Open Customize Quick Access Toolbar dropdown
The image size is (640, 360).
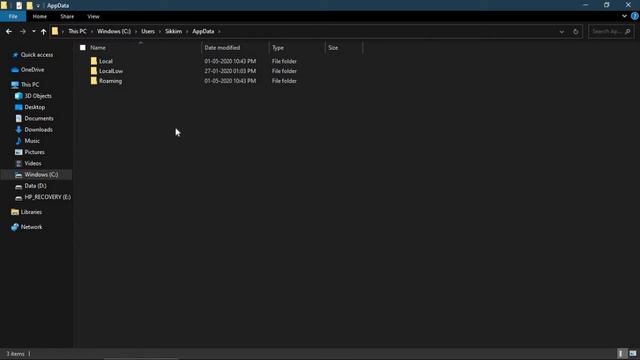38,6
